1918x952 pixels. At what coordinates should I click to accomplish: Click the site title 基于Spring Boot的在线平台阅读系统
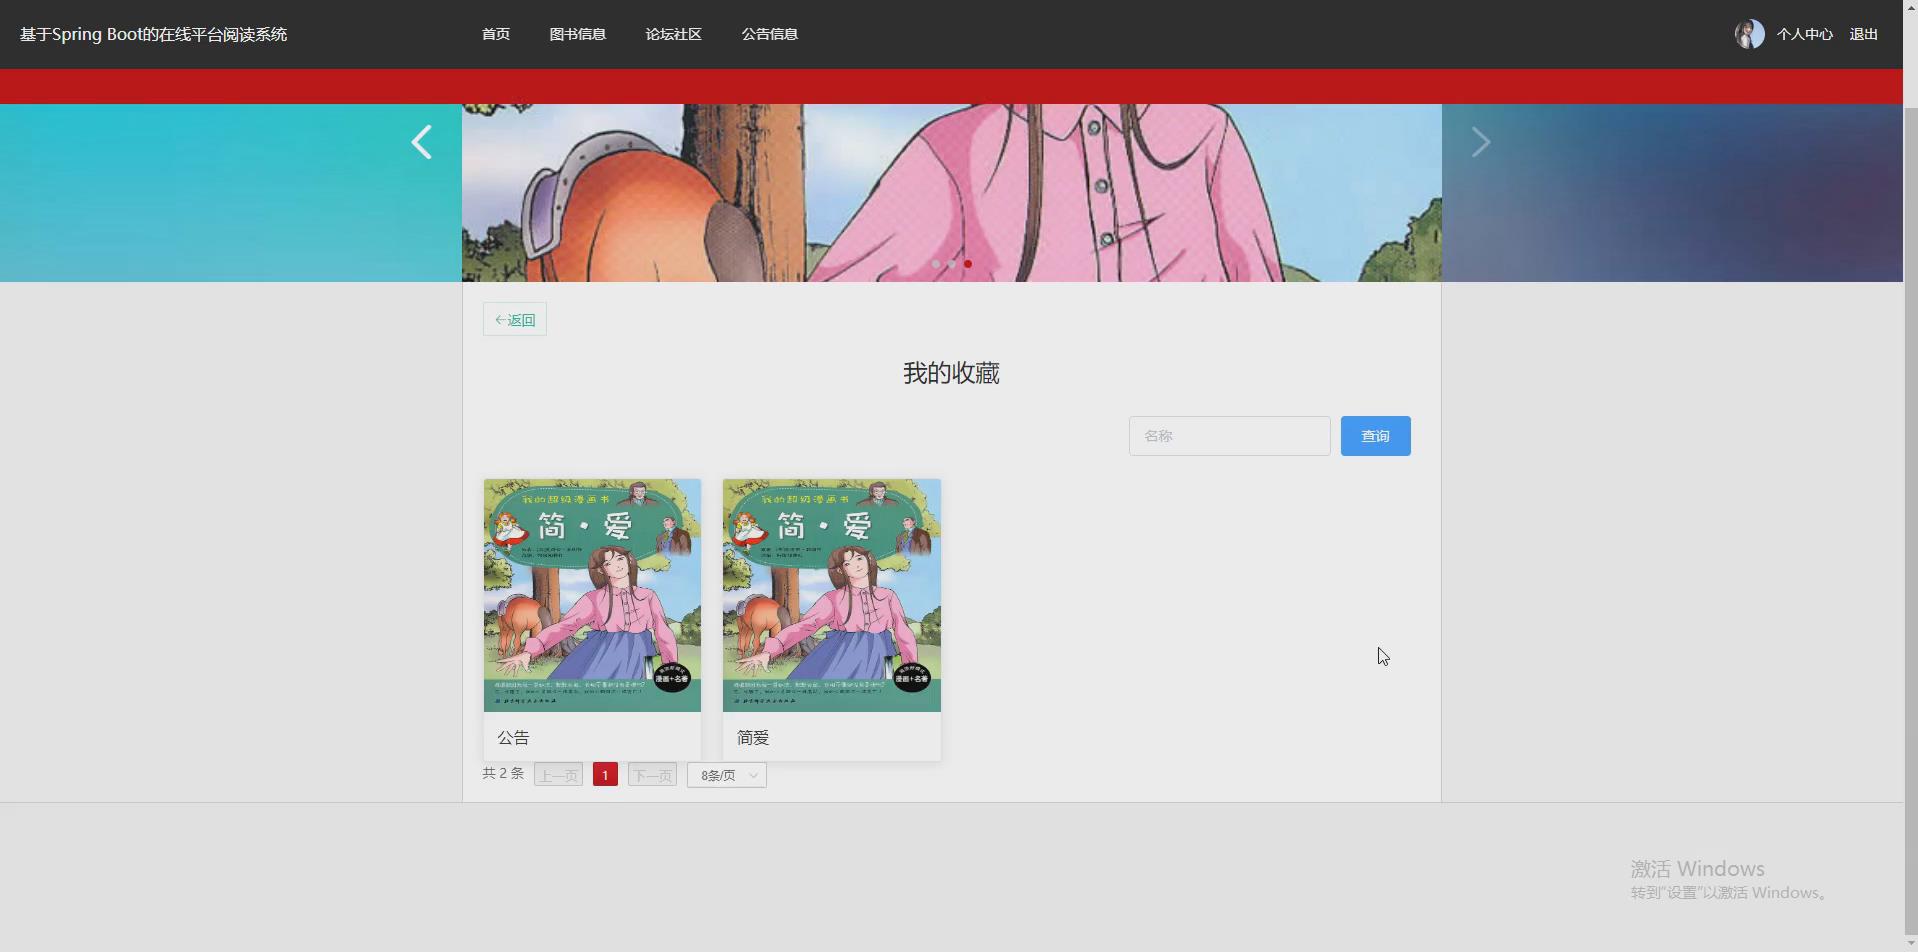point(153,34)
